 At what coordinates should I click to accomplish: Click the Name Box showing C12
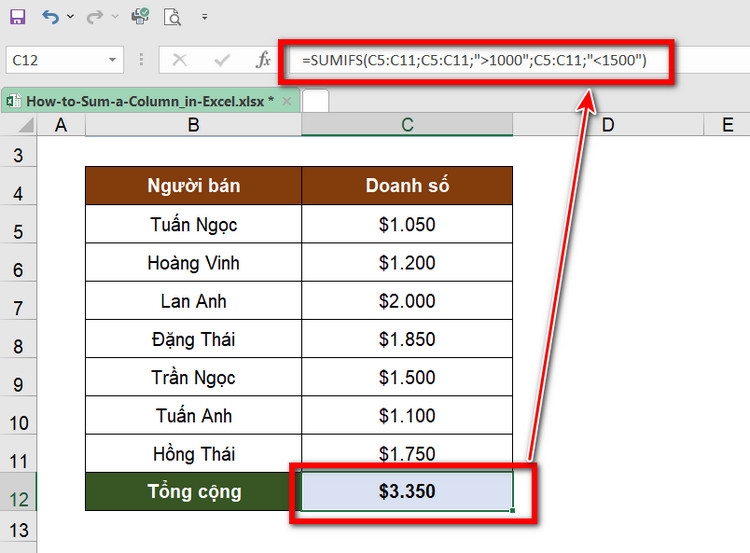pyautogui.click(x=55, y=60)
